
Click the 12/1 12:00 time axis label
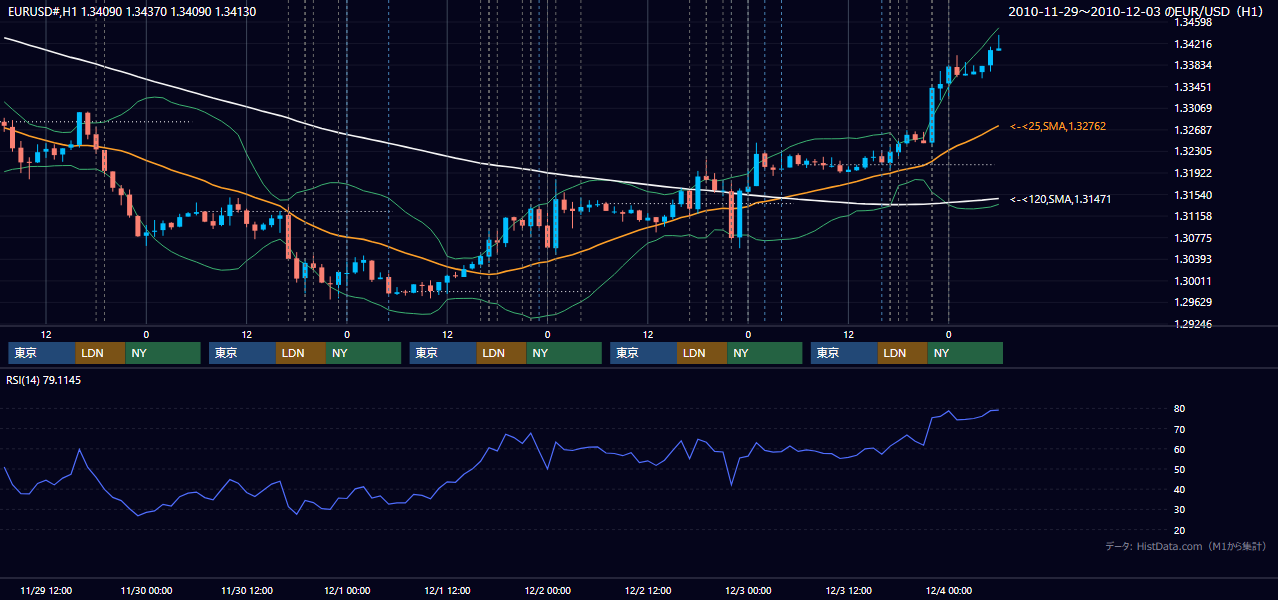(x=447, y=590)
